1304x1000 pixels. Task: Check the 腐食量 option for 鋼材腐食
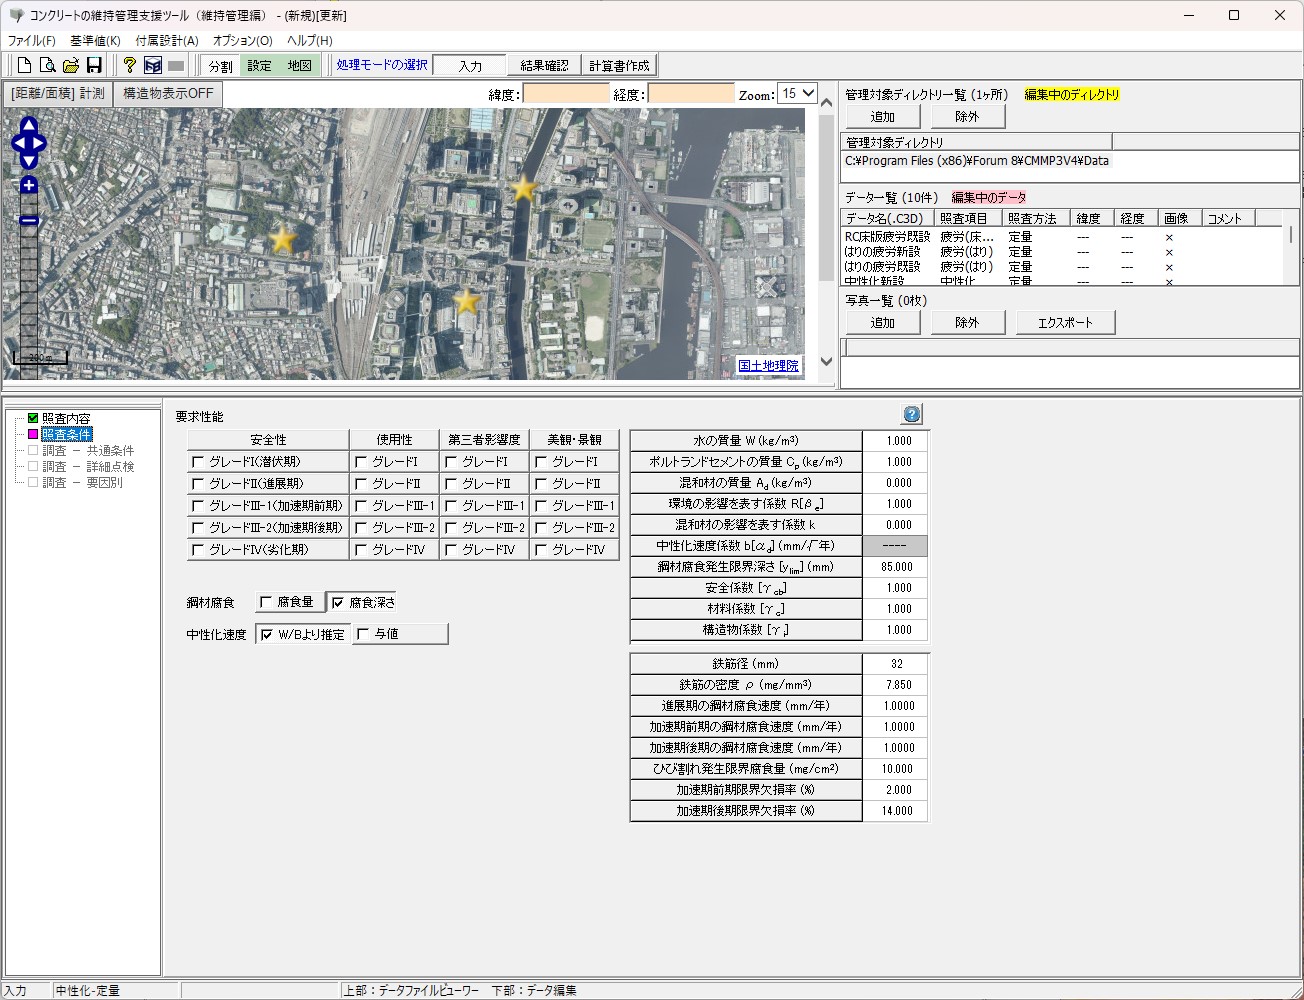point(266,602)
